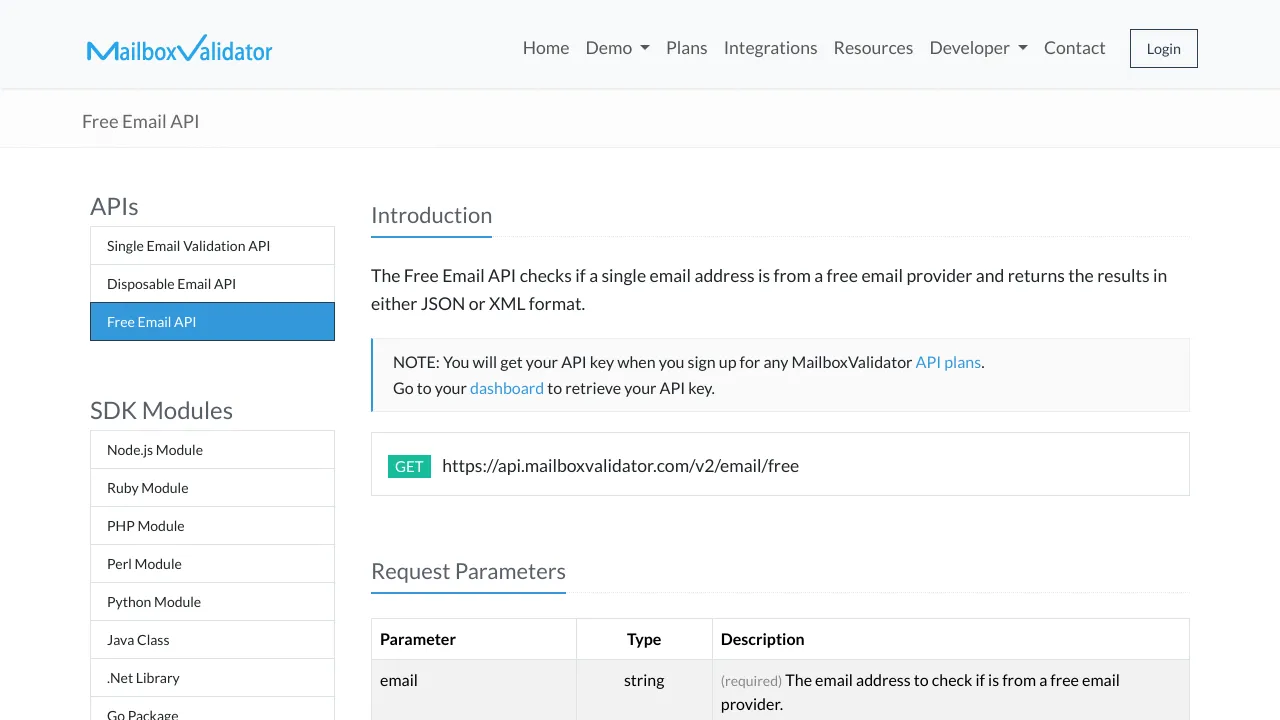Open the Go Package page
Viewport: 1280px width, 720px height.
tap(212, 709)
